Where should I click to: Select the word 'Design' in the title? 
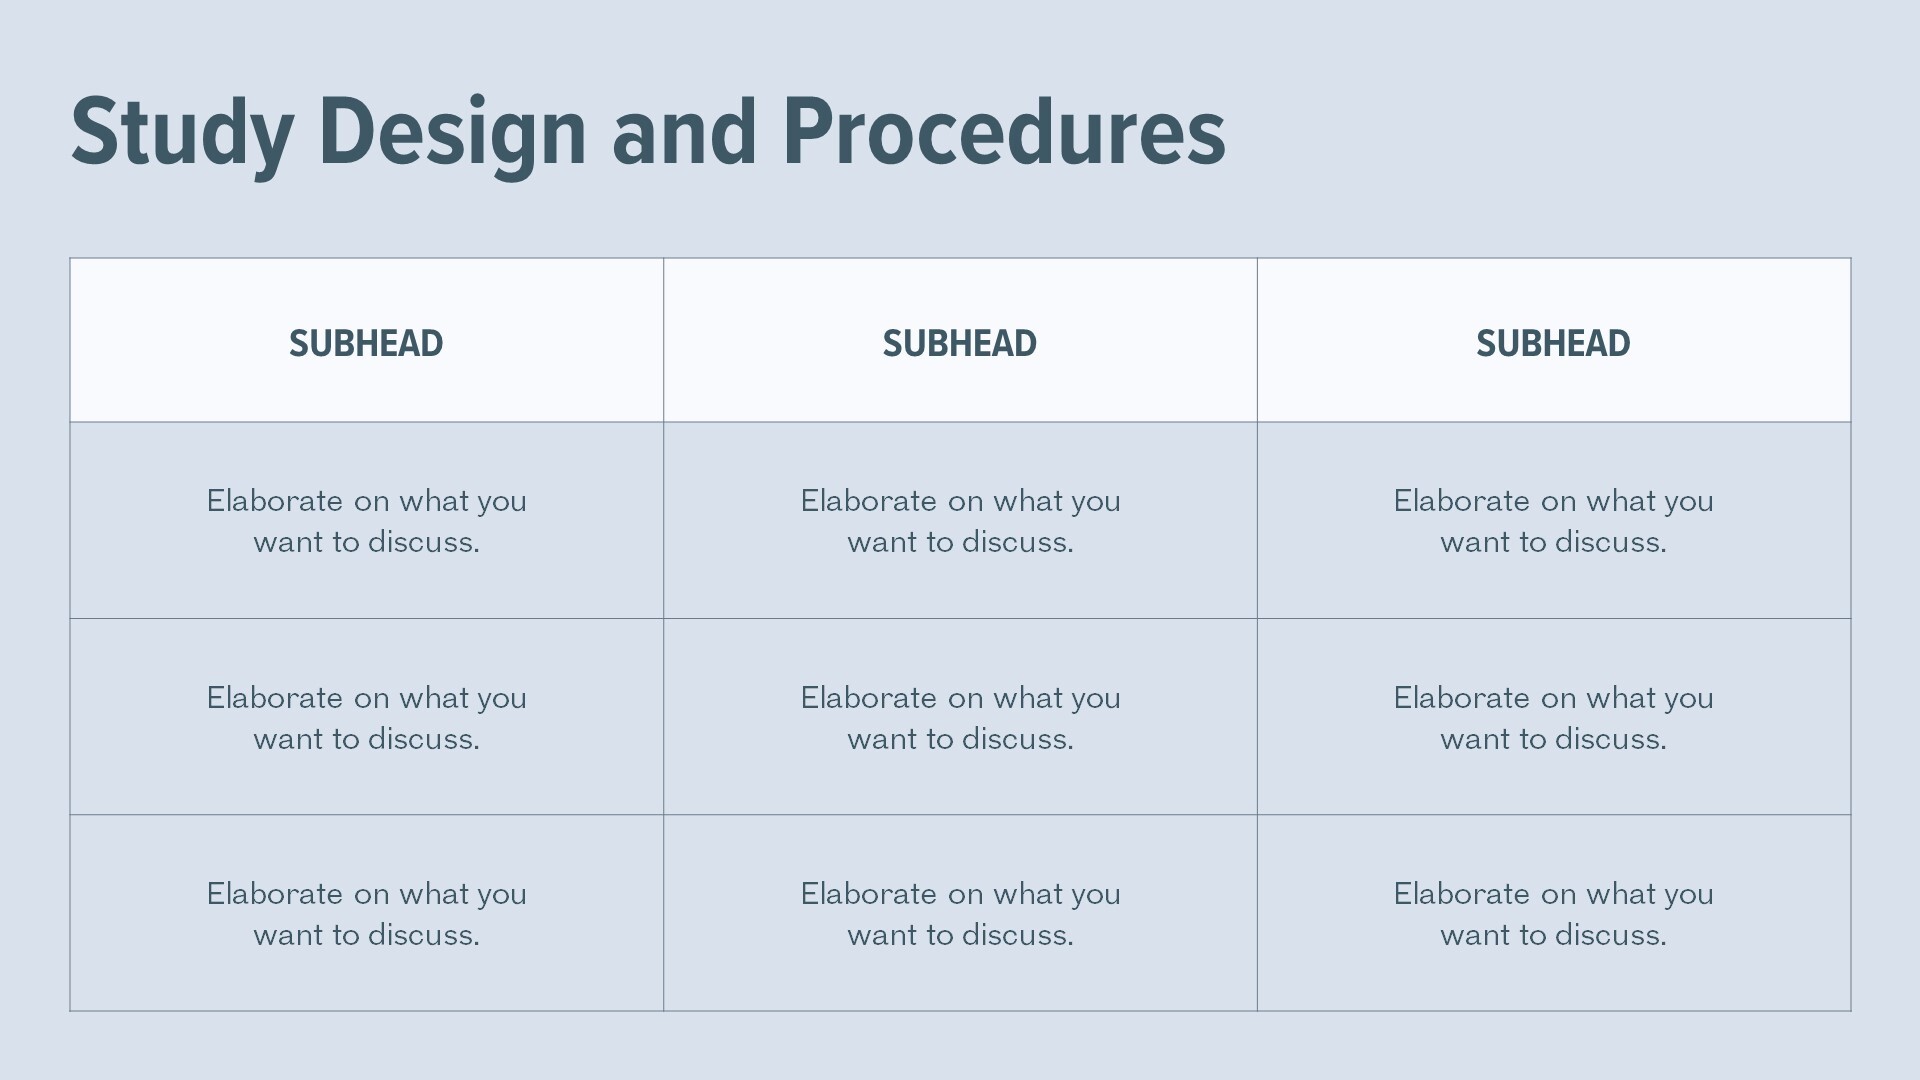coord(452,132)
